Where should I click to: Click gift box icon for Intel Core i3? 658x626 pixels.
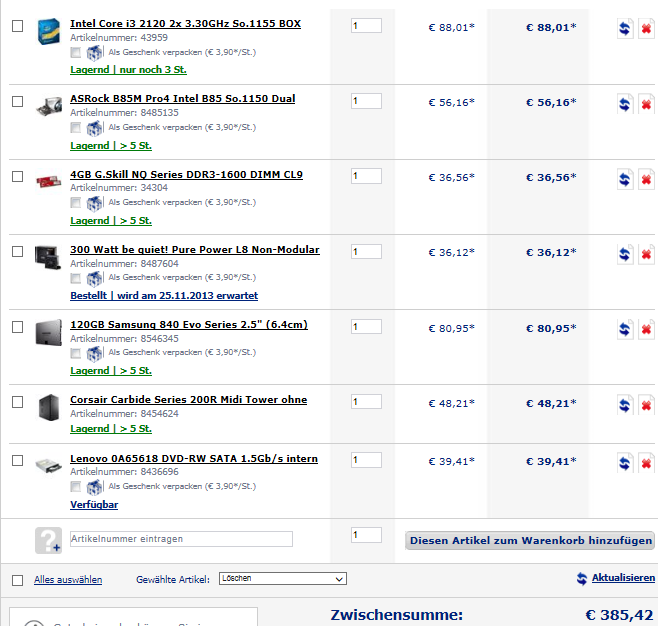click(x=94, y=53)
